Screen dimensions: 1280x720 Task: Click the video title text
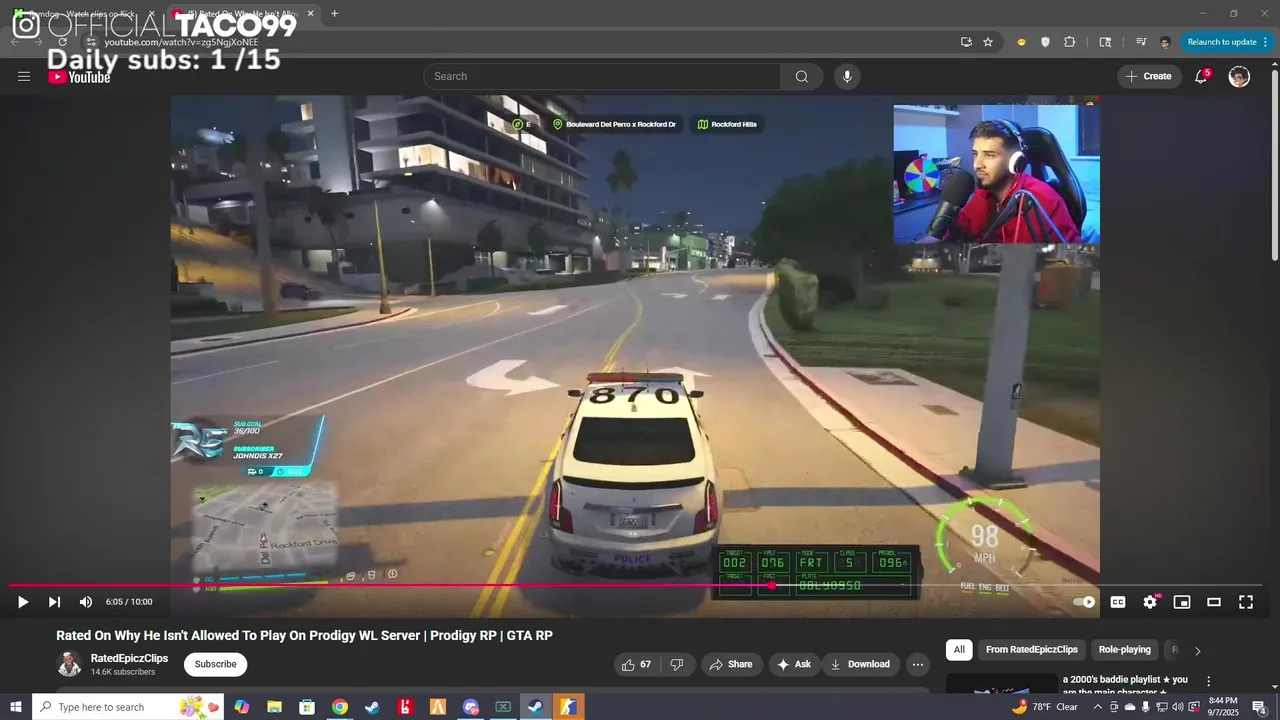pyautogui.click(x=304, y=635)
